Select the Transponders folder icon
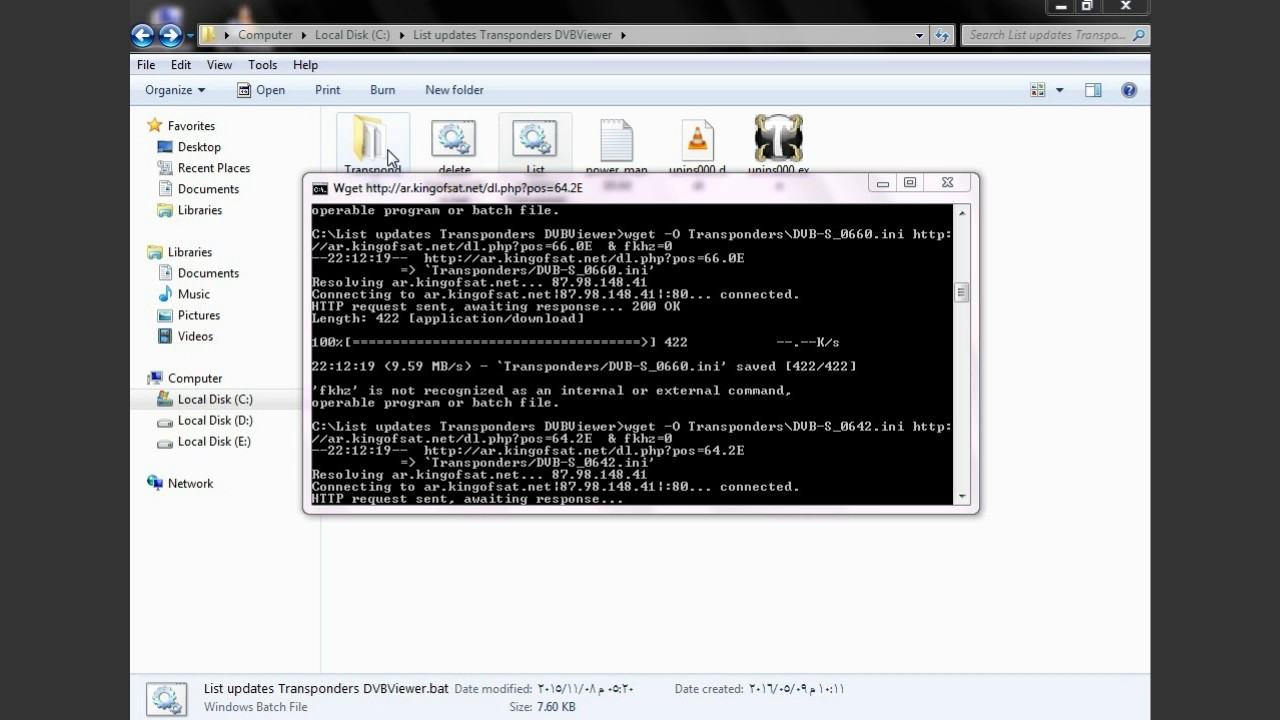This screenshot has width=1280, height=720. 372,139
